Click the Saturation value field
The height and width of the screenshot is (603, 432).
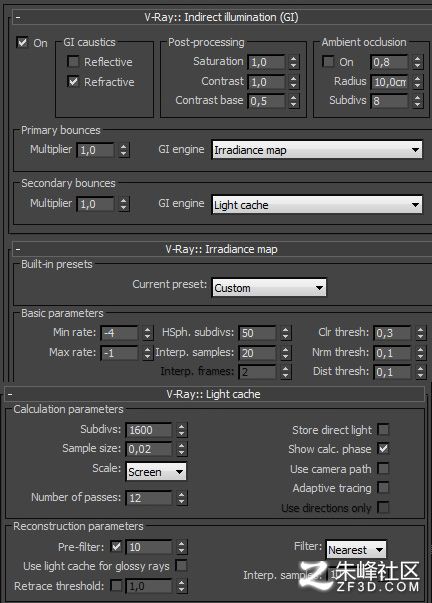click(x=267, y=62)
